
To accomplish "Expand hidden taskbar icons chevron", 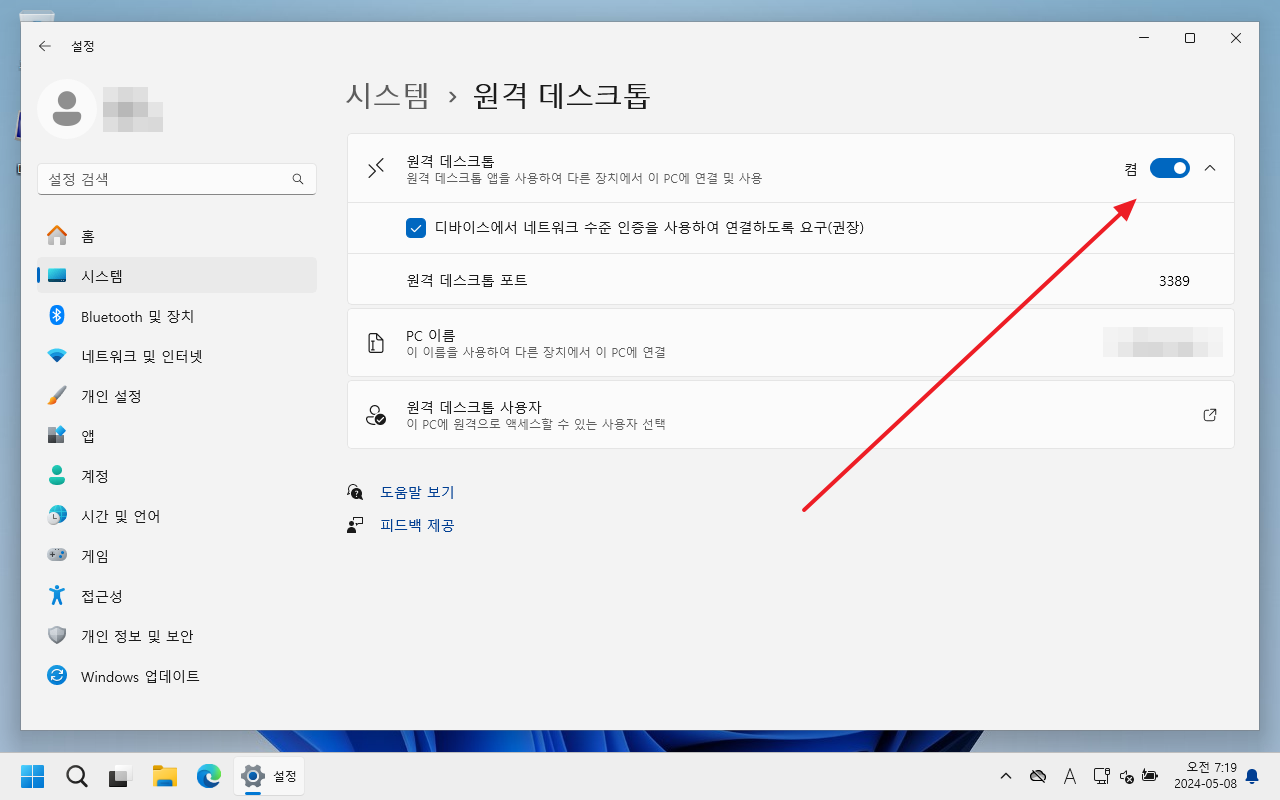I will click(1005, 776).
